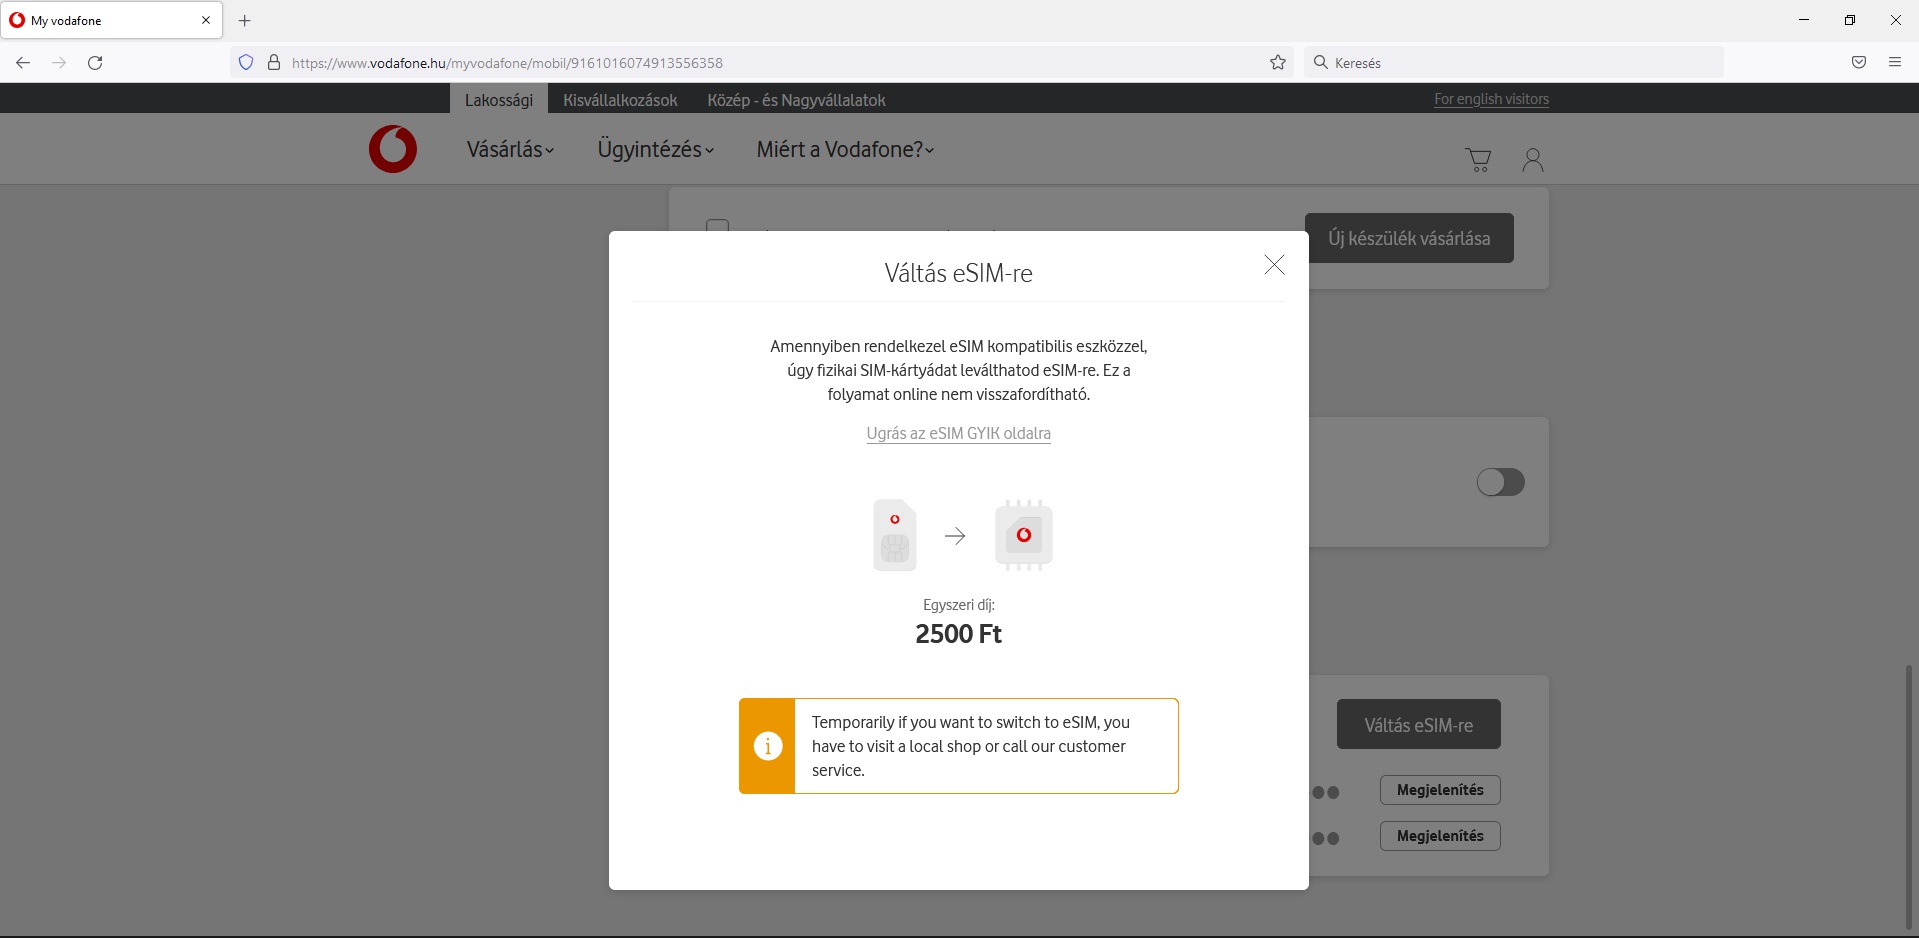Open the shopping cart icon
Screen dimensions: 1919x938
tap(1478, 160)
